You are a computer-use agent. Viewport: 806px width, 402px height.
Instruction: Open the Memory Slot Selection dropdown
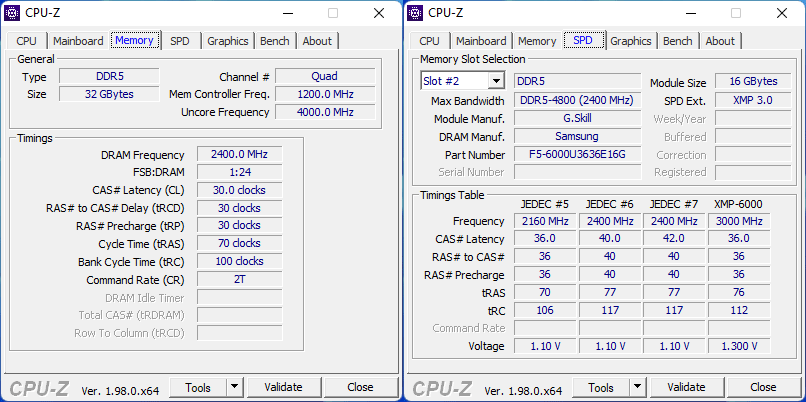[496, 81]
